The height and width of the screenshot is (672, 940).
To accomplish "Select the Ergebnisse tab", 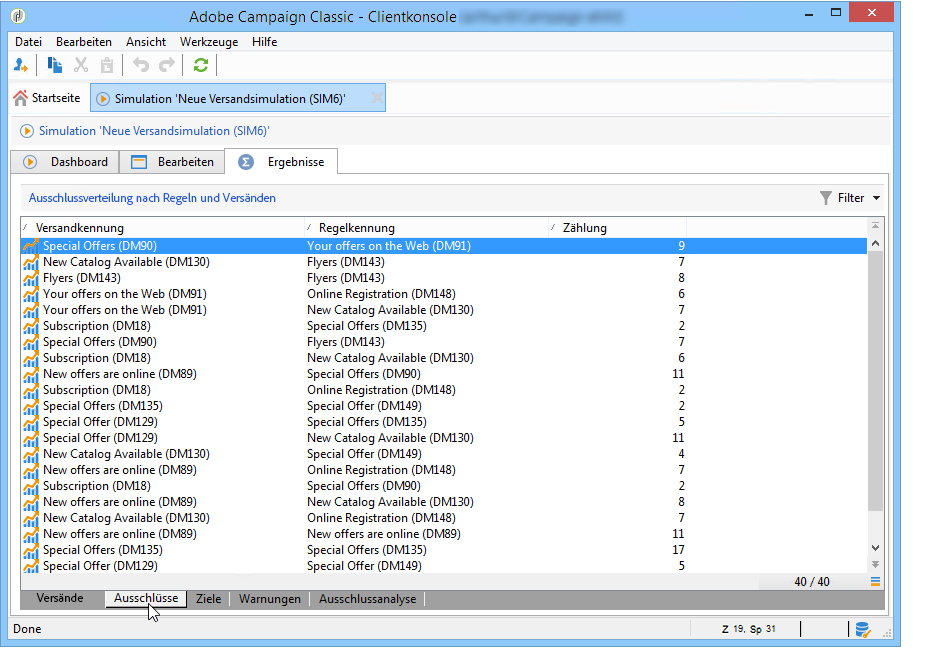I will point(281,162).
